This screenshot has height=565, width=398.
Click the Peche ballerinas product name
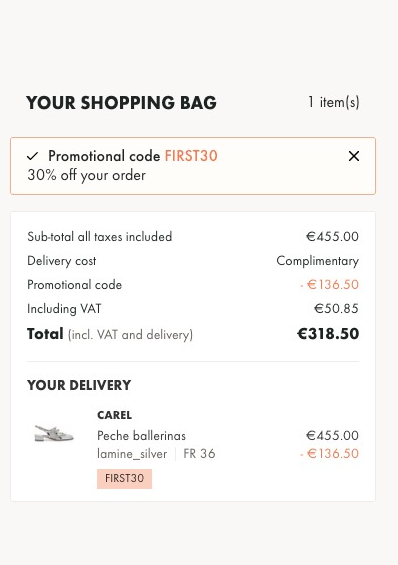(x=141, y=436)
